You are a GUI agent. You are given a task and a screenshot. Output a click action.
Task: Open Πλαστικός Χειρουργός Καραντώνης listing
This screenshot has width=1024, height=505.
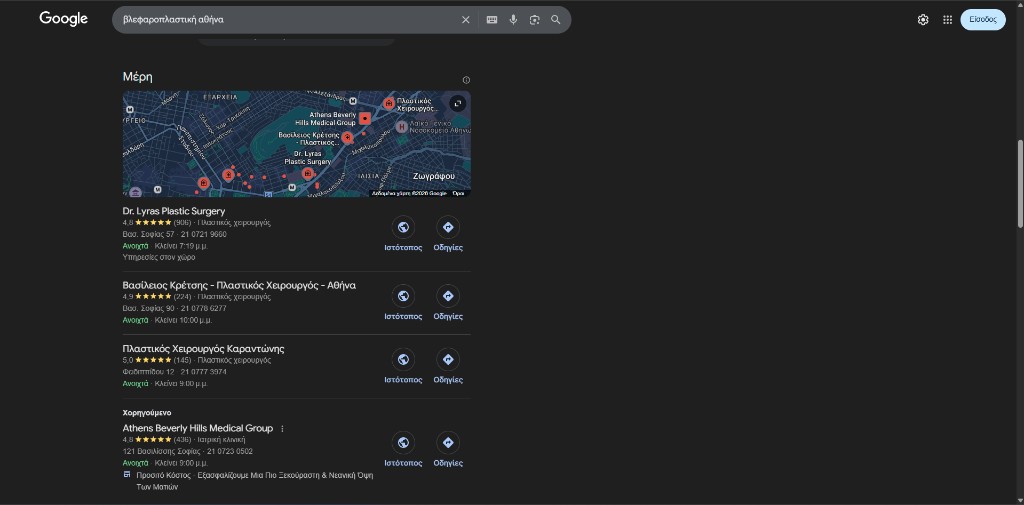[203, 349]
